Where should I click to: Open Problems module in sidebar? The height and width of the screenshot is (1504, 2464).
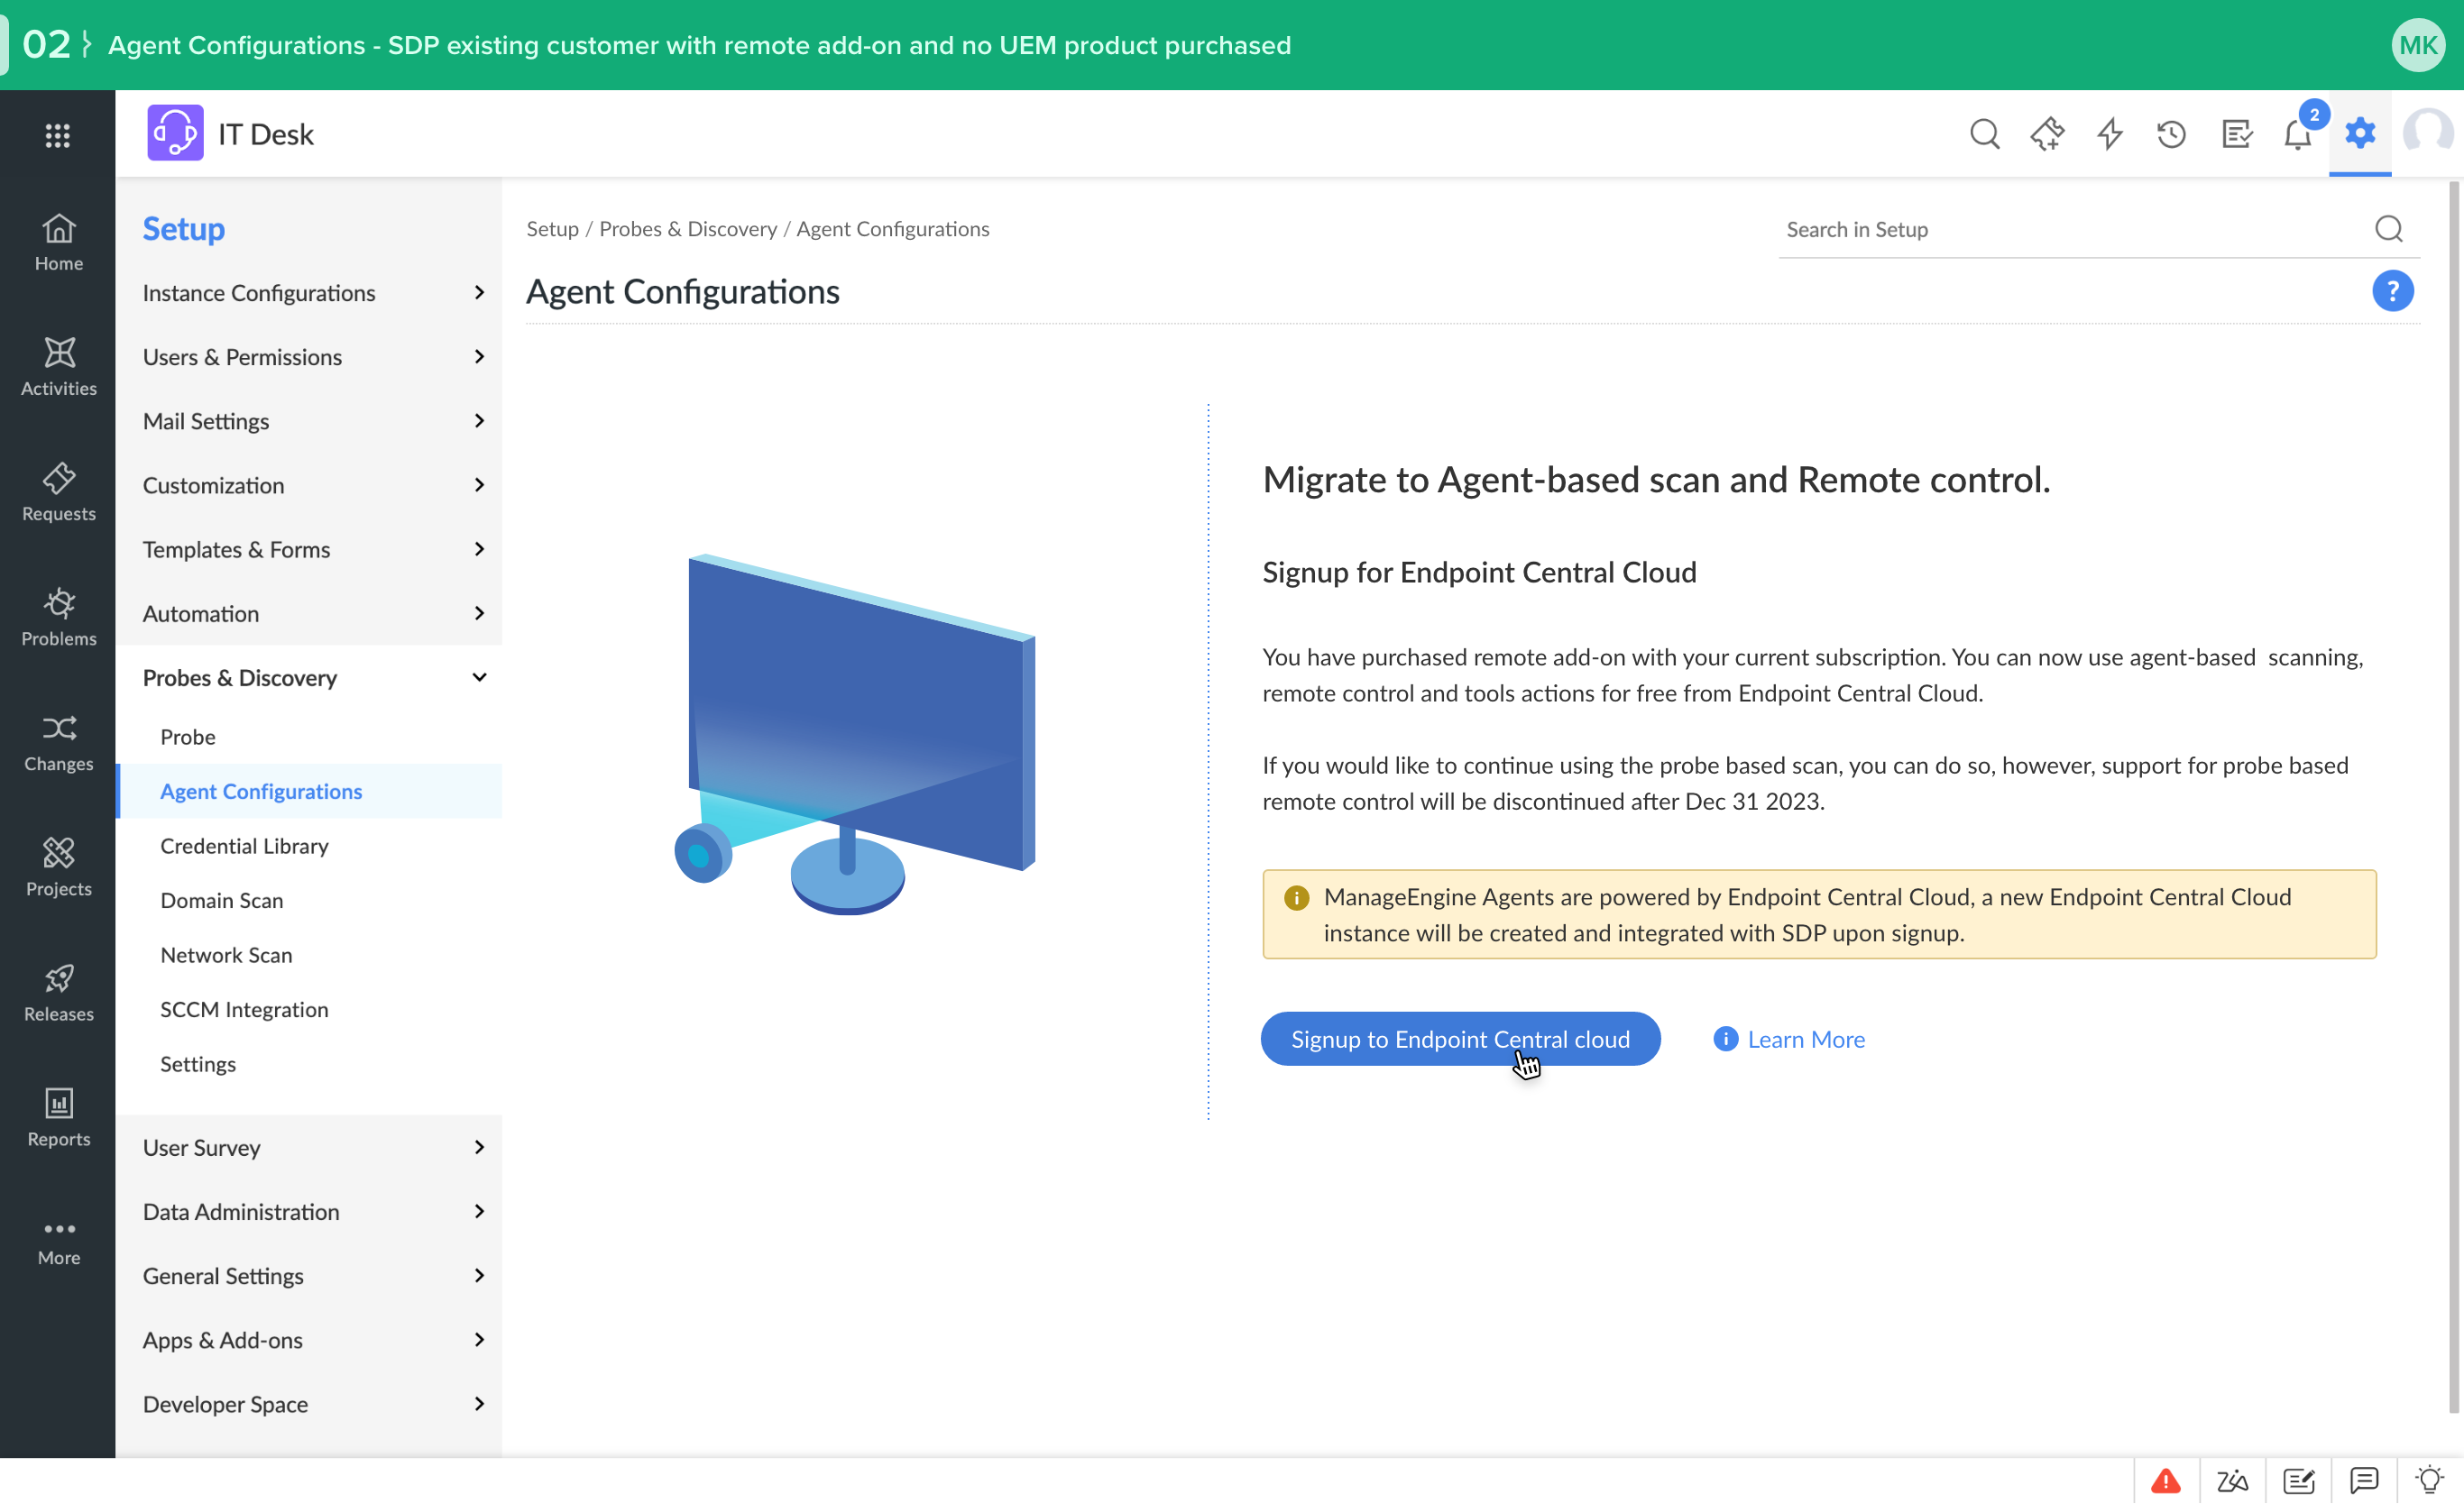58,618
